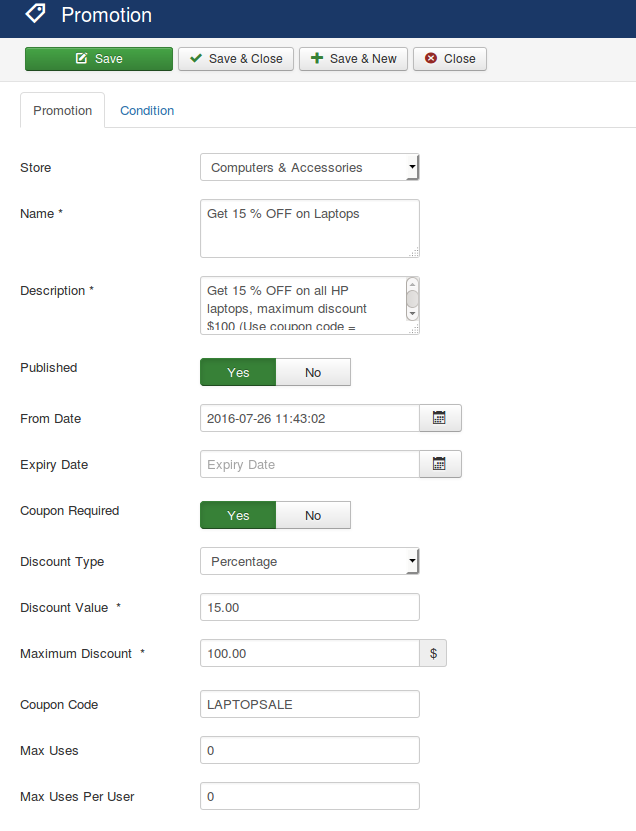Focus the Discount Value field
The width and height of the screenshot is (636, 831).
309,607
